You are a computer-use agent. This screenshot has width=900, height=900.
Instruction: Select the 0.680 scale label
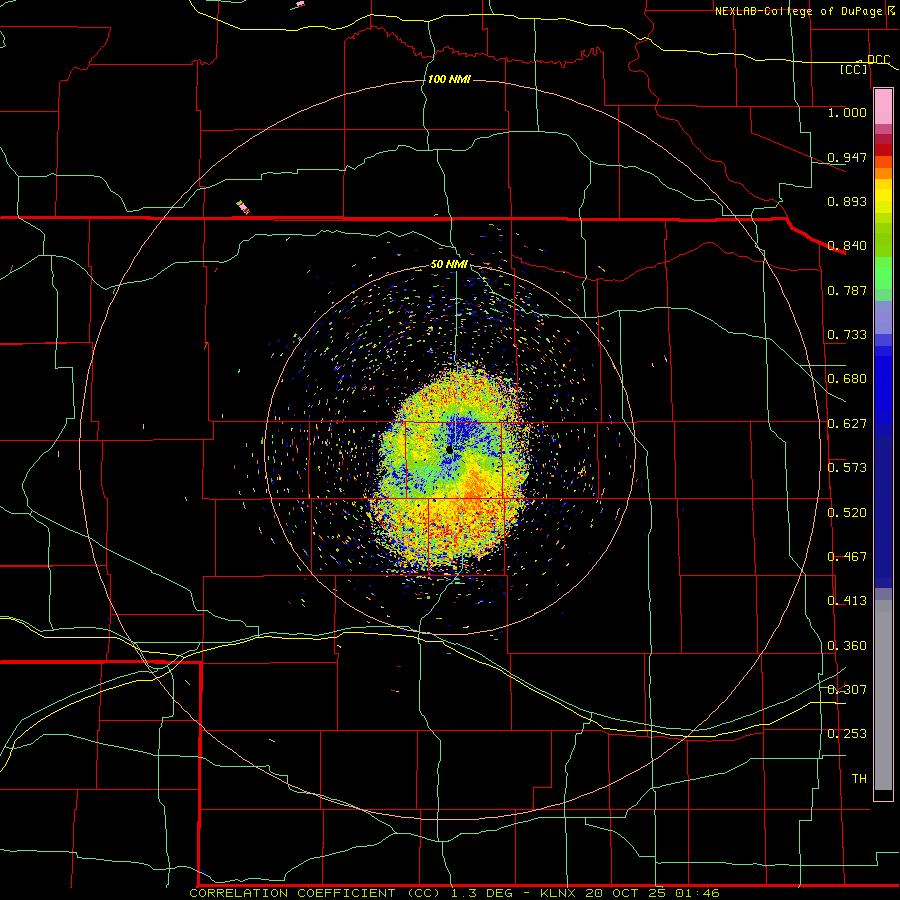[x=847, y=379]
